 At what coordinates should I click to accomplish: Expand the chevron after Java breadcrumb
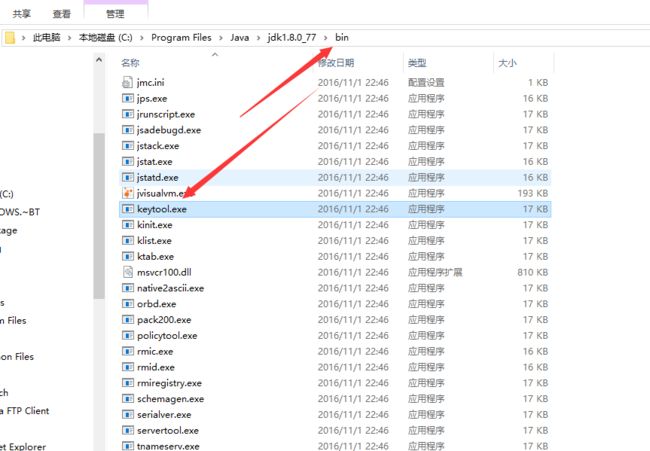coord(259,38)
